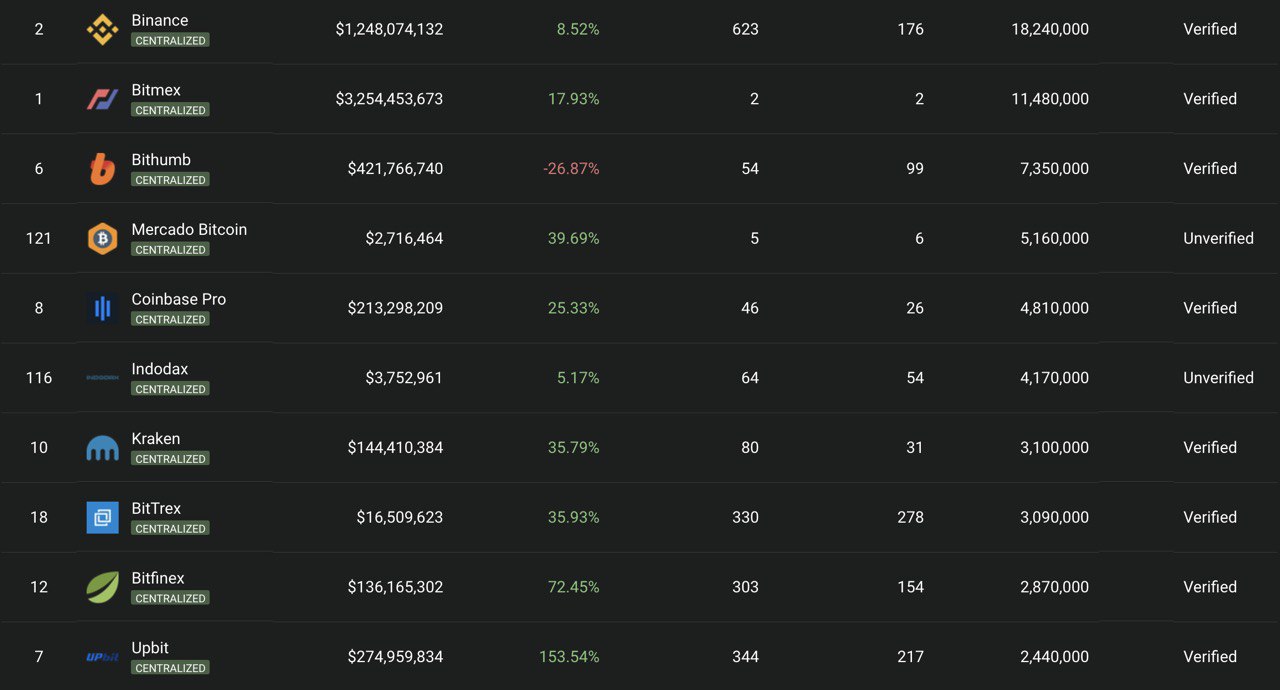Open the Binance exchange name link
Image resolution: width=1280 pixels, height=690 pixels.
(x=160, y=20)
